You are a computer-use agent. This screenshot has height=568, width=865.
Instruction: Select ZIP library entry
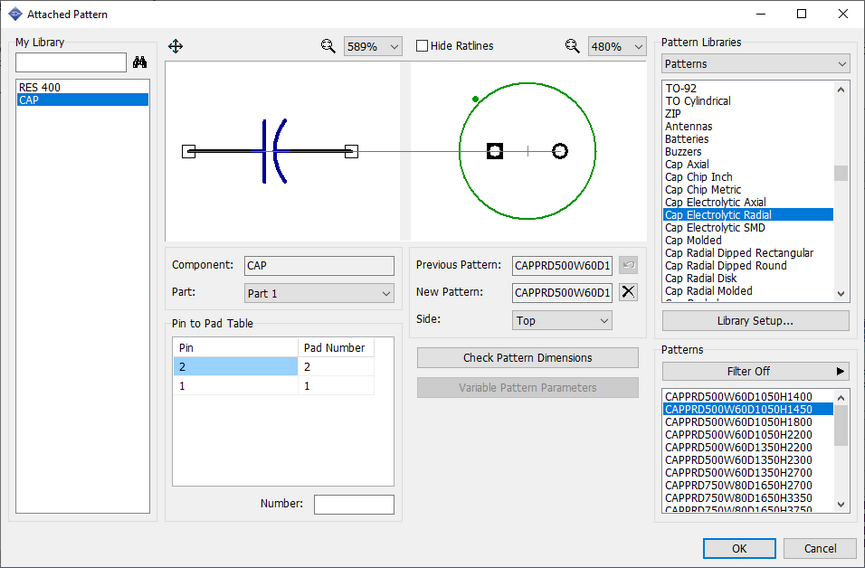pyautogui.click(x=748, y=114)
